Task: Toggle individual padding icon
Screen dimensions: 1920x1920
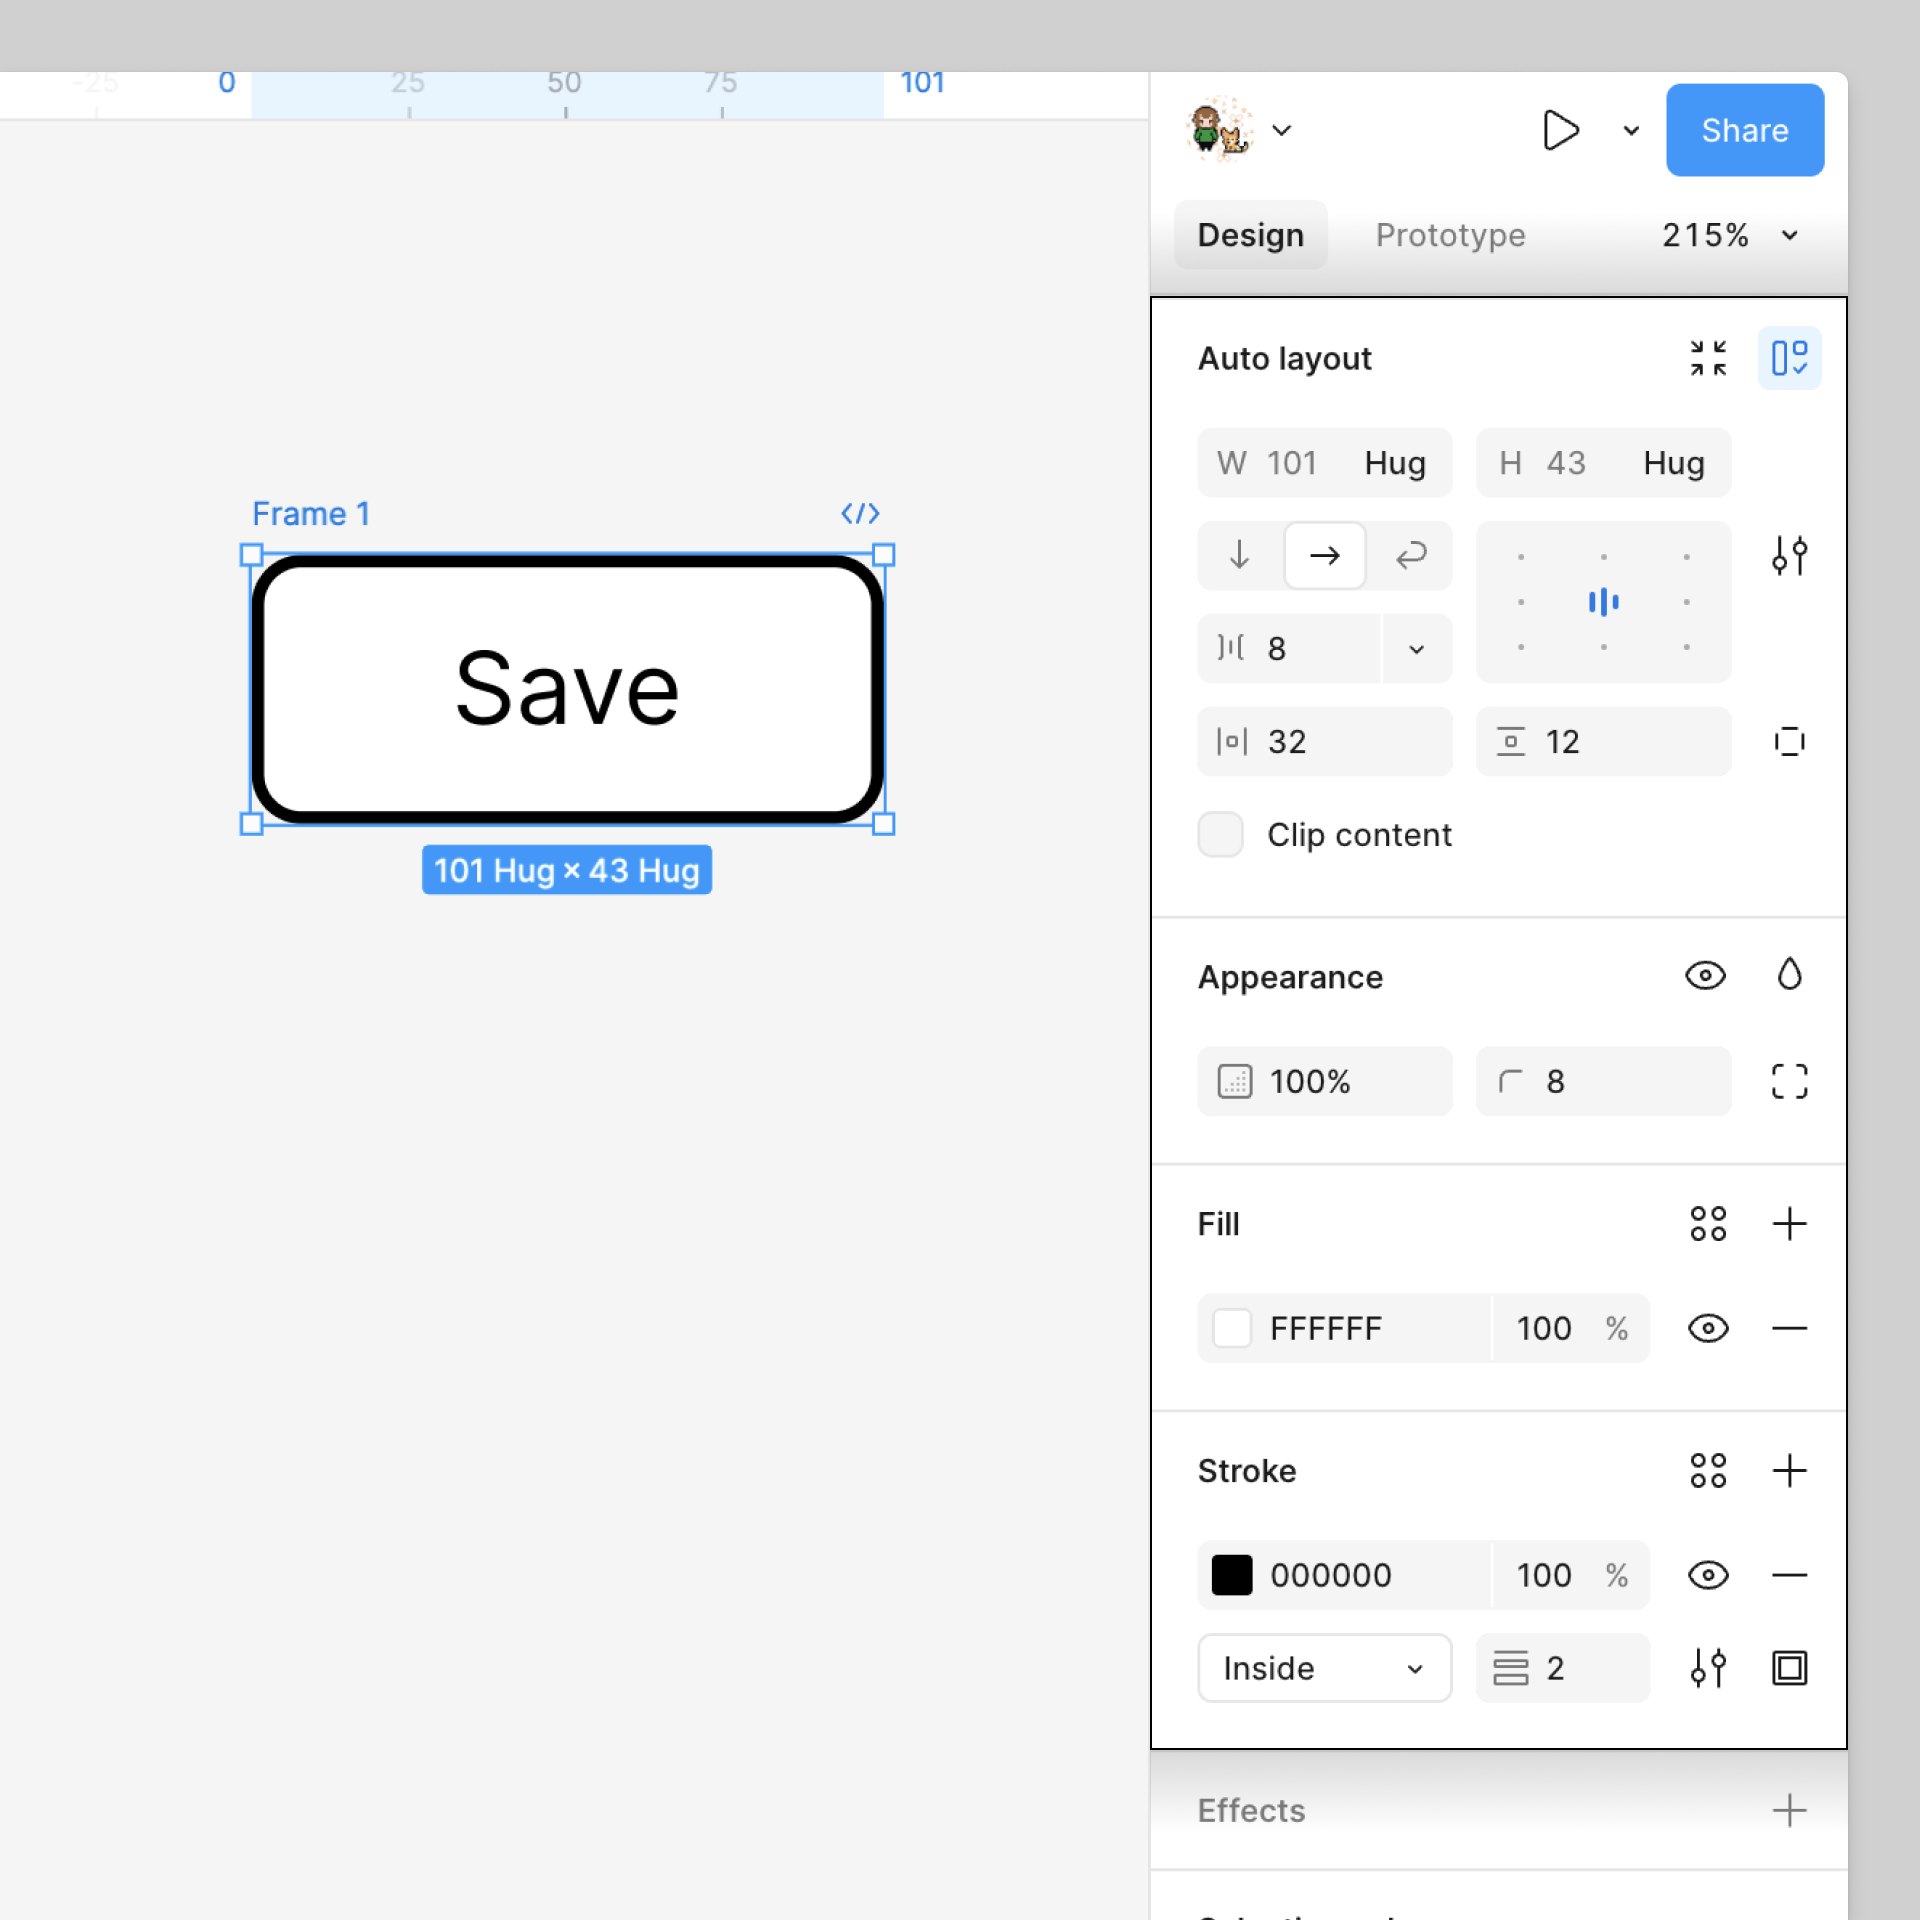Action: coord(1789,741)
